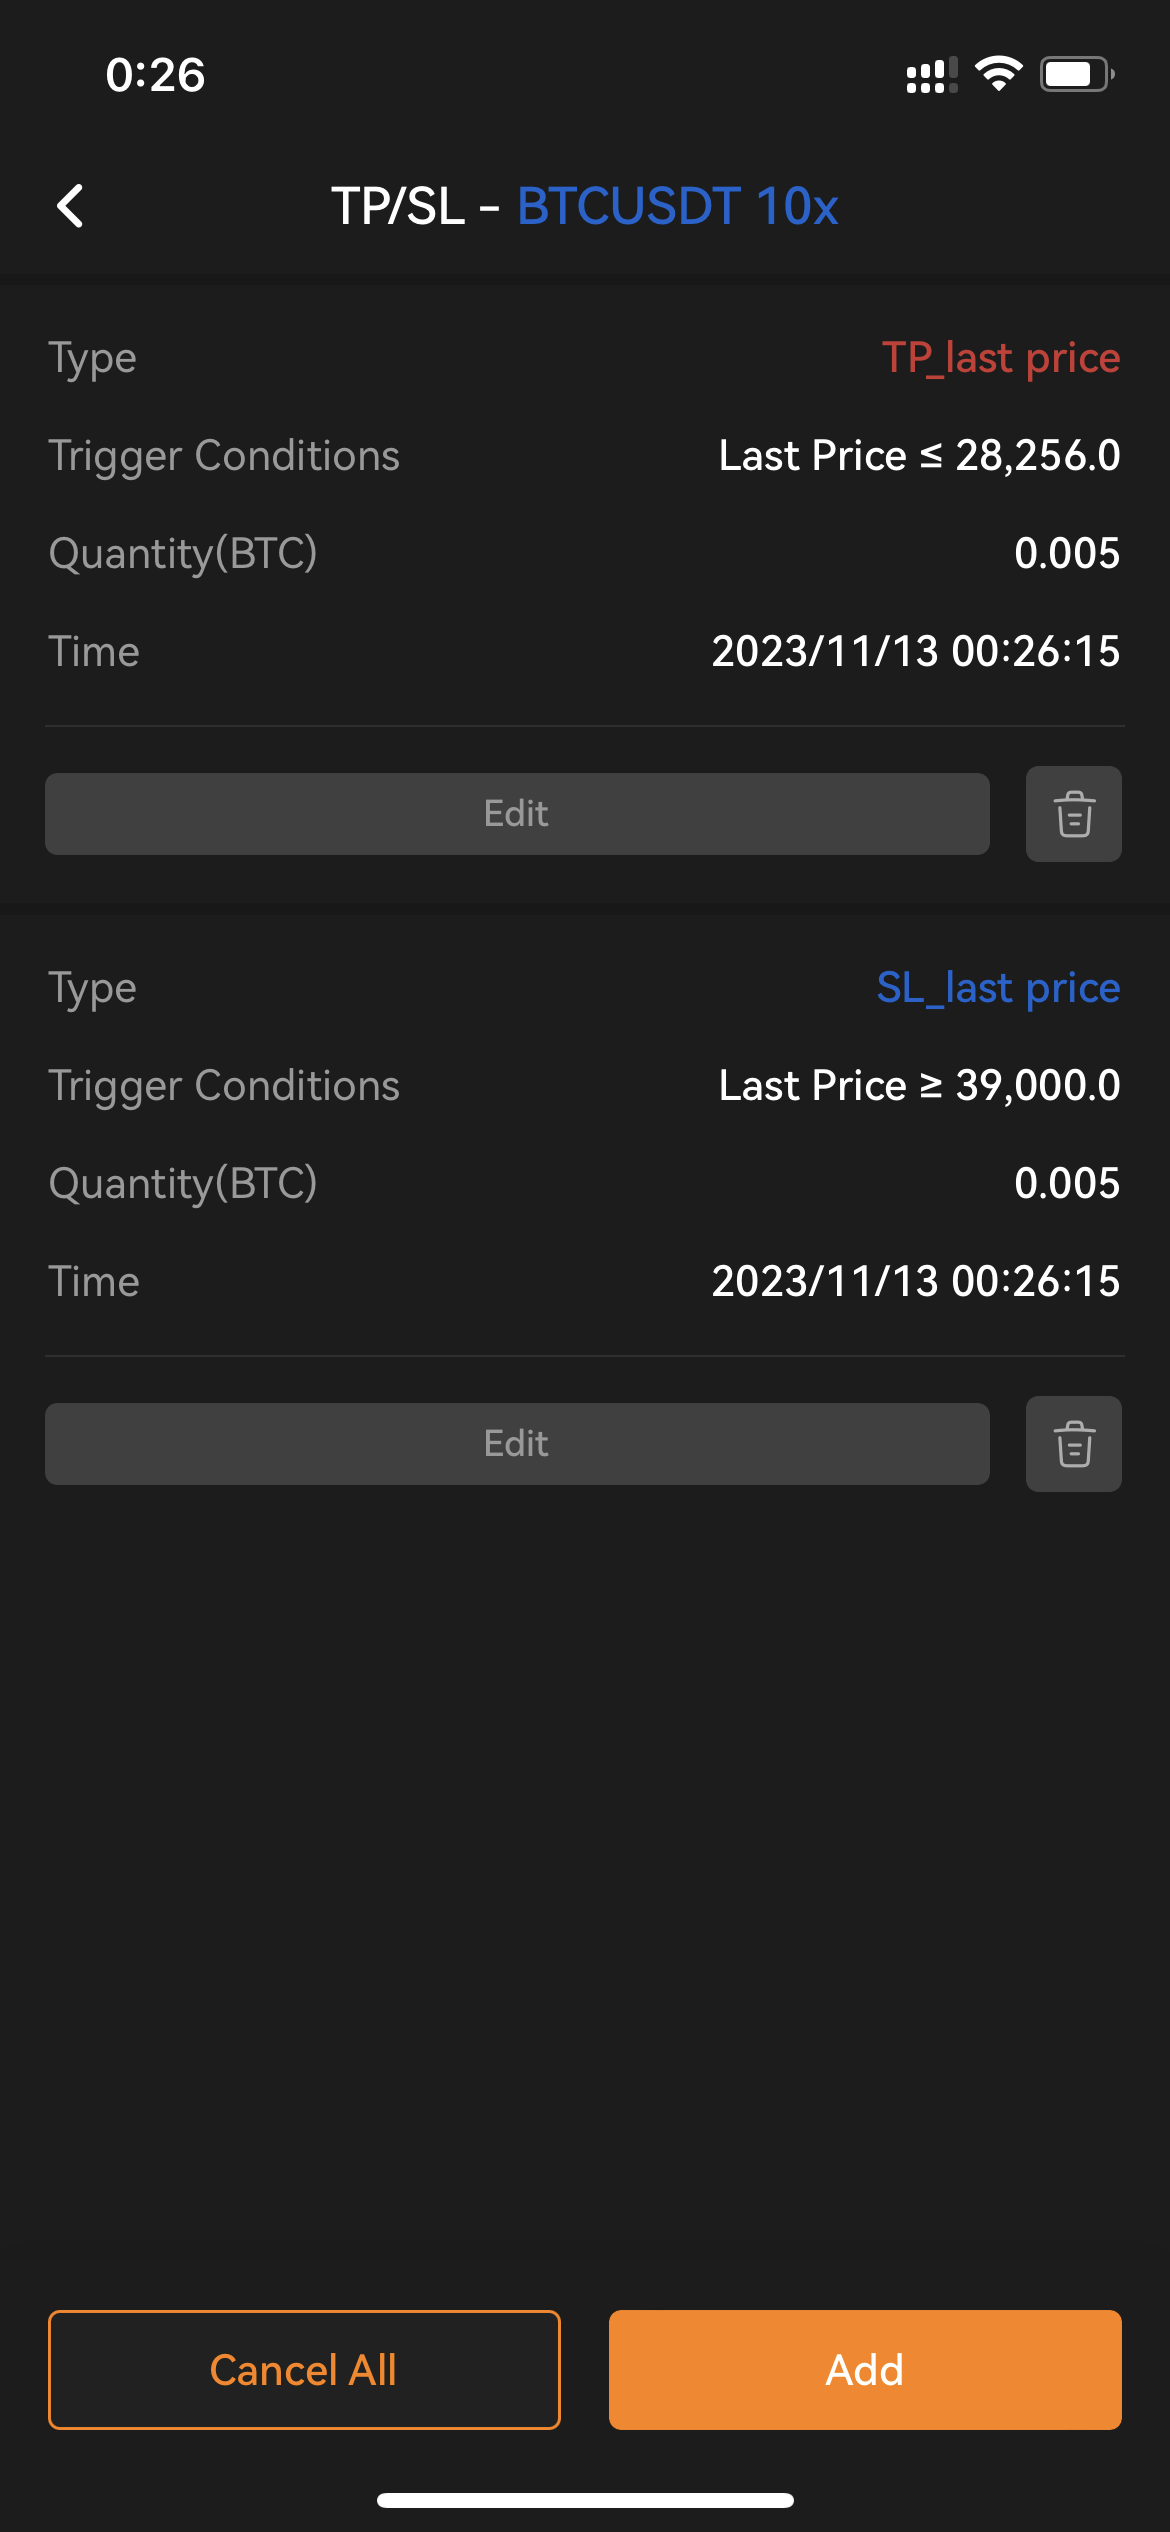
Task: Tap the take-profit order's 0.005 quantity
Action: (x=1066, y=554)
